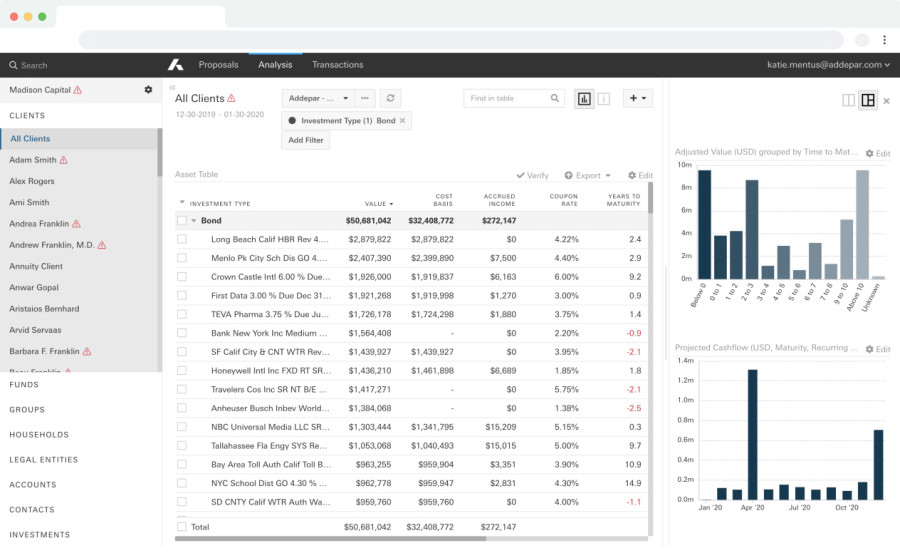Switch to split grid layout icon
The height and width of the screenshot is (553, 900).
coord(867,100)
